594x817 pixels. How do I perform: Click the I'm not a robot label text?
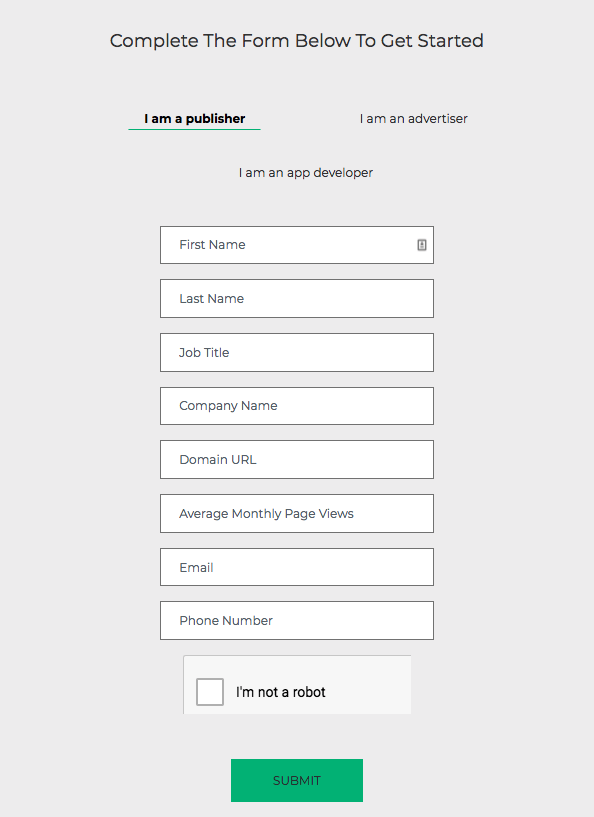click(280, 692)
